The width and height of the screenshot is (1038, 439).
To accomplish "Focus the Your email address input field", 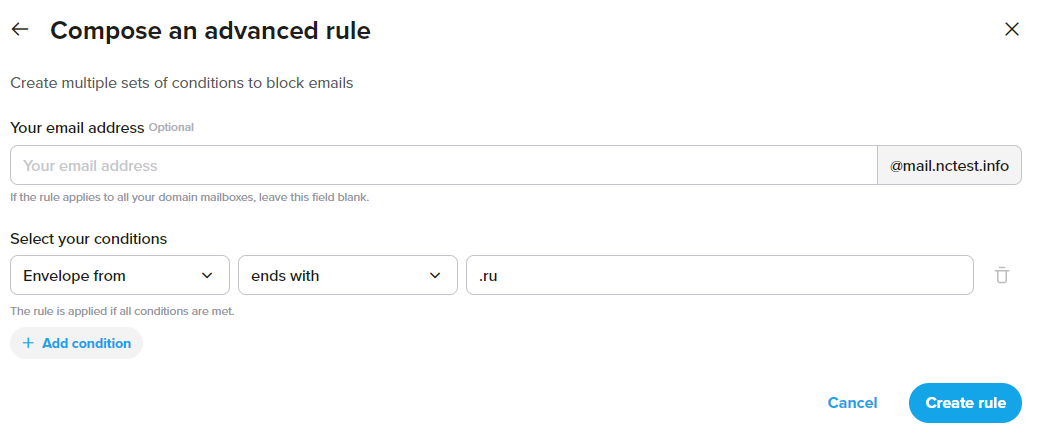I will pyautogui.click(x=444, y=165).
